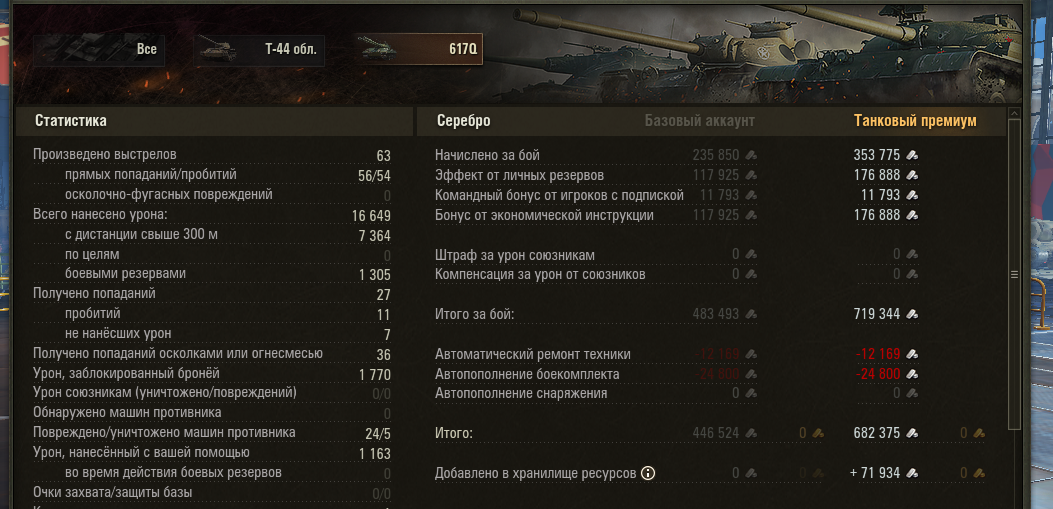Image resolution: width=1053 pixels, height=509 pixels.
Task: Click the Всего нанесено урона value 16 649
Action: tap(371, 216)
